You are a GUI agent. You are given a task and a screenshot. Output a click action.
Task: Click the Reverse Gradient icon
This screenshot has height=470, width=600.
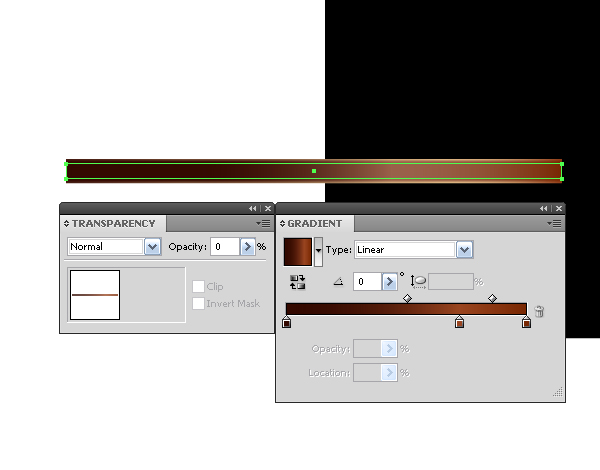pyautogui.click(x=297, y=282)
